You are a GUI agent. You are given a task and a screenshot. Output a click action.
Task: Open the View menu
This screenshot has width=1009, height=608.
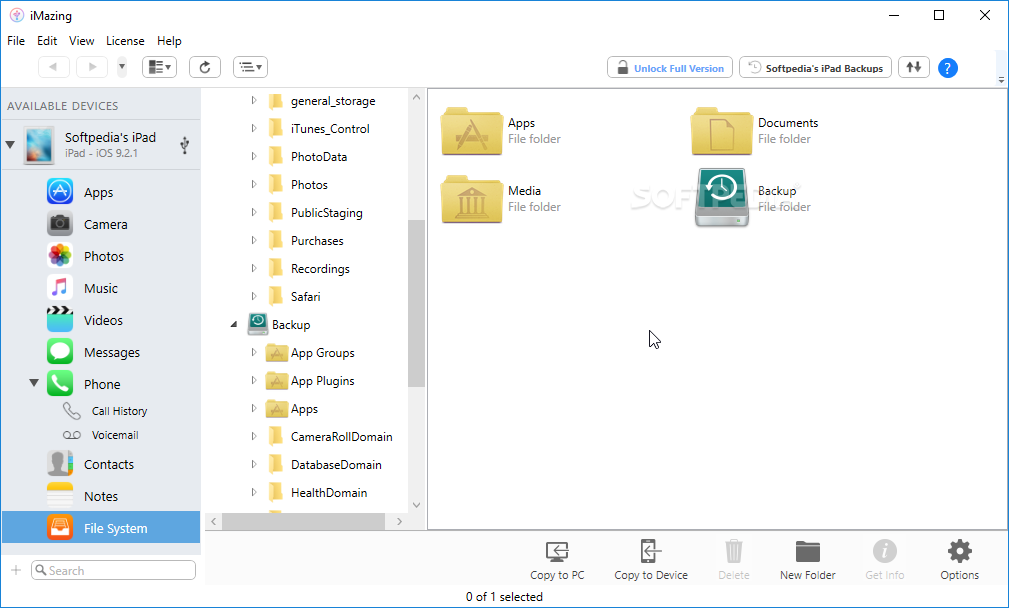tap(82, 41)
